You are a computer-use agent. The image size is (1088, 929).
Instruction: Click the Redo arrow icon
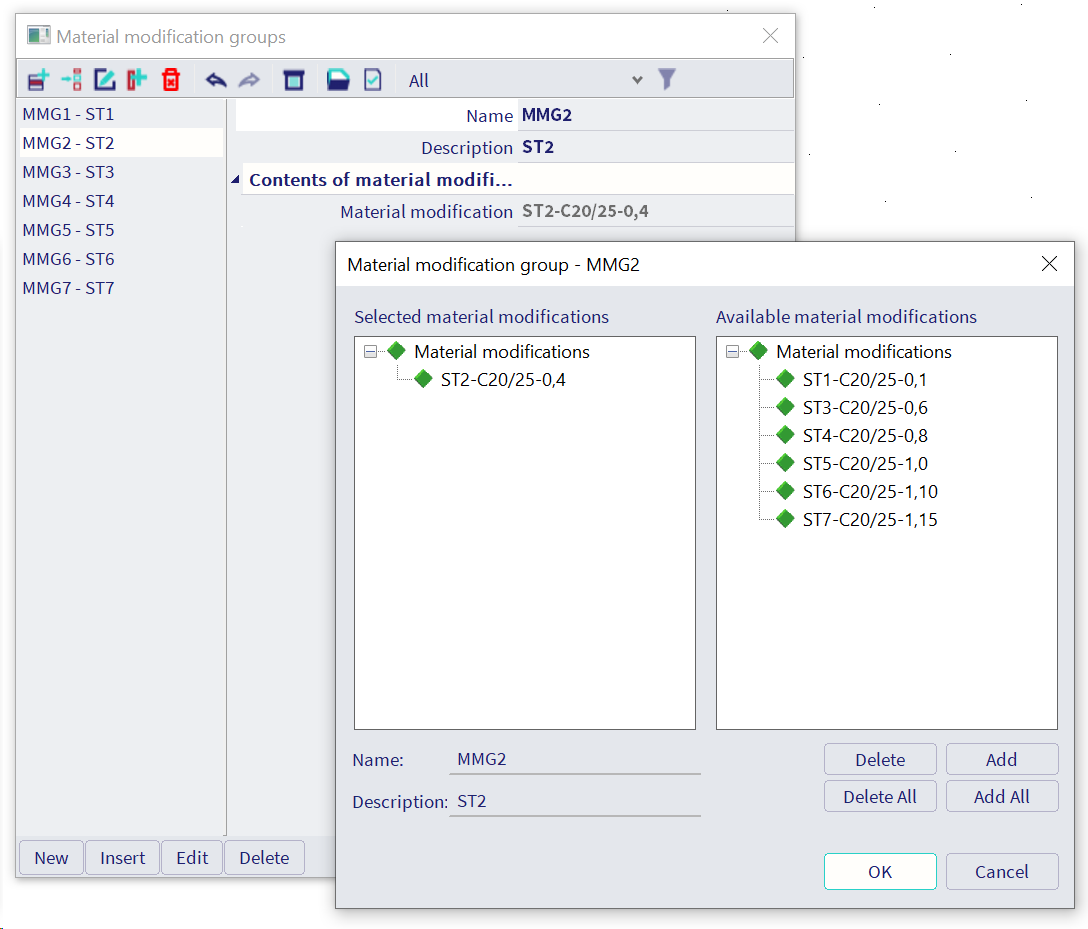point(249,80)
